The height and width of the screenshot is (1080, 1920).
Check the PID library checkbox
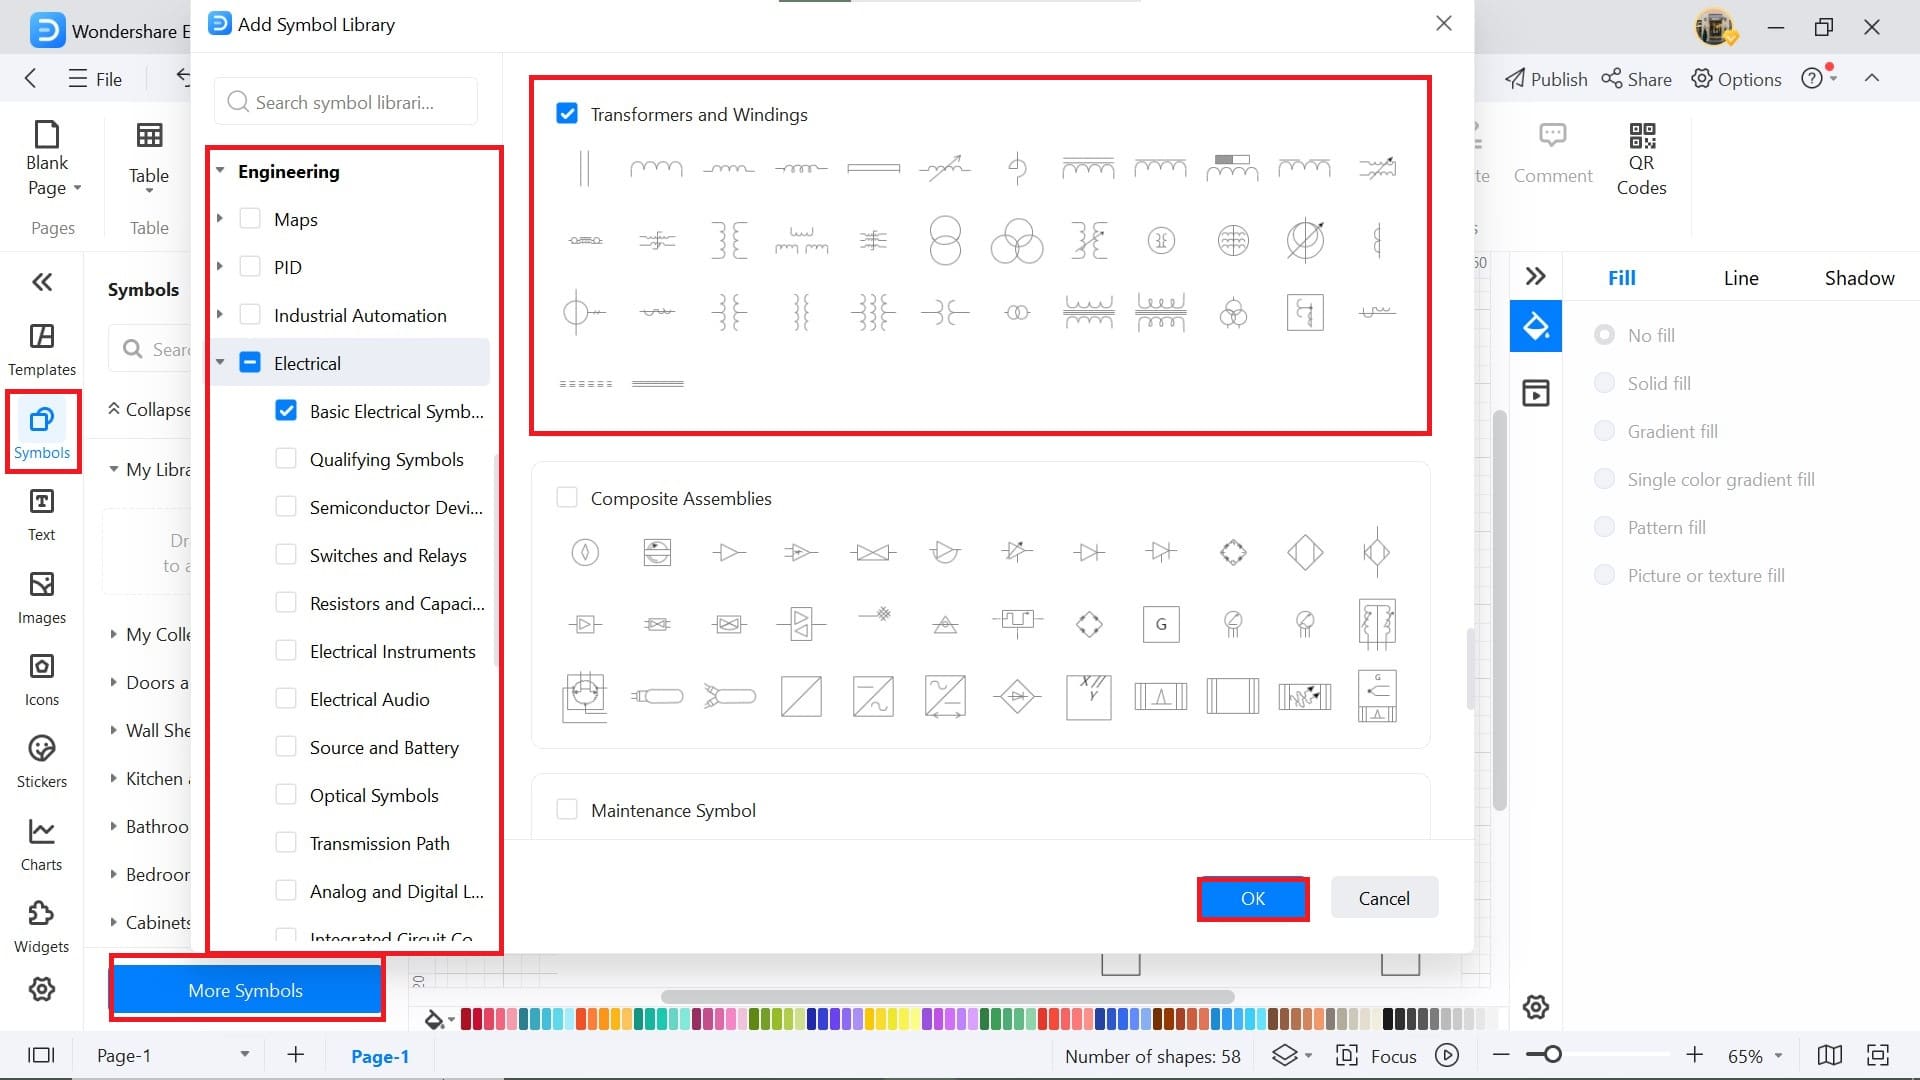pyautogui.click(x=250, y=267)
